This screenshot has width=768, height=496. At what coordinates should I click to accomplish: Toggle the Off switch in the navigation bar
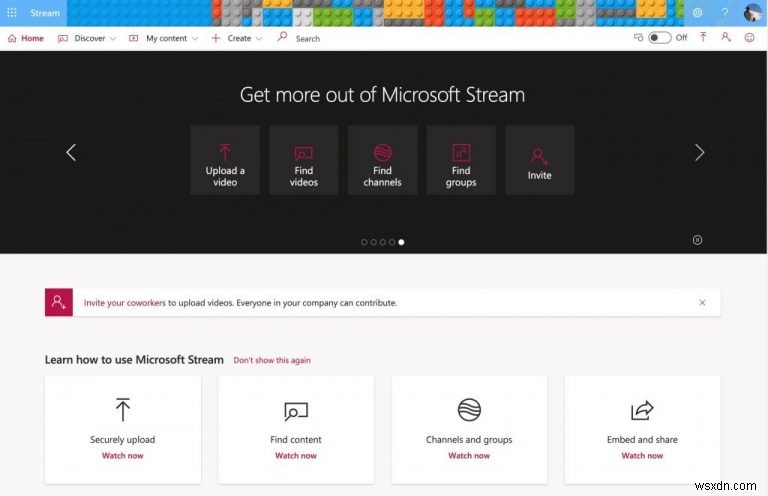[x=659, y=38]
